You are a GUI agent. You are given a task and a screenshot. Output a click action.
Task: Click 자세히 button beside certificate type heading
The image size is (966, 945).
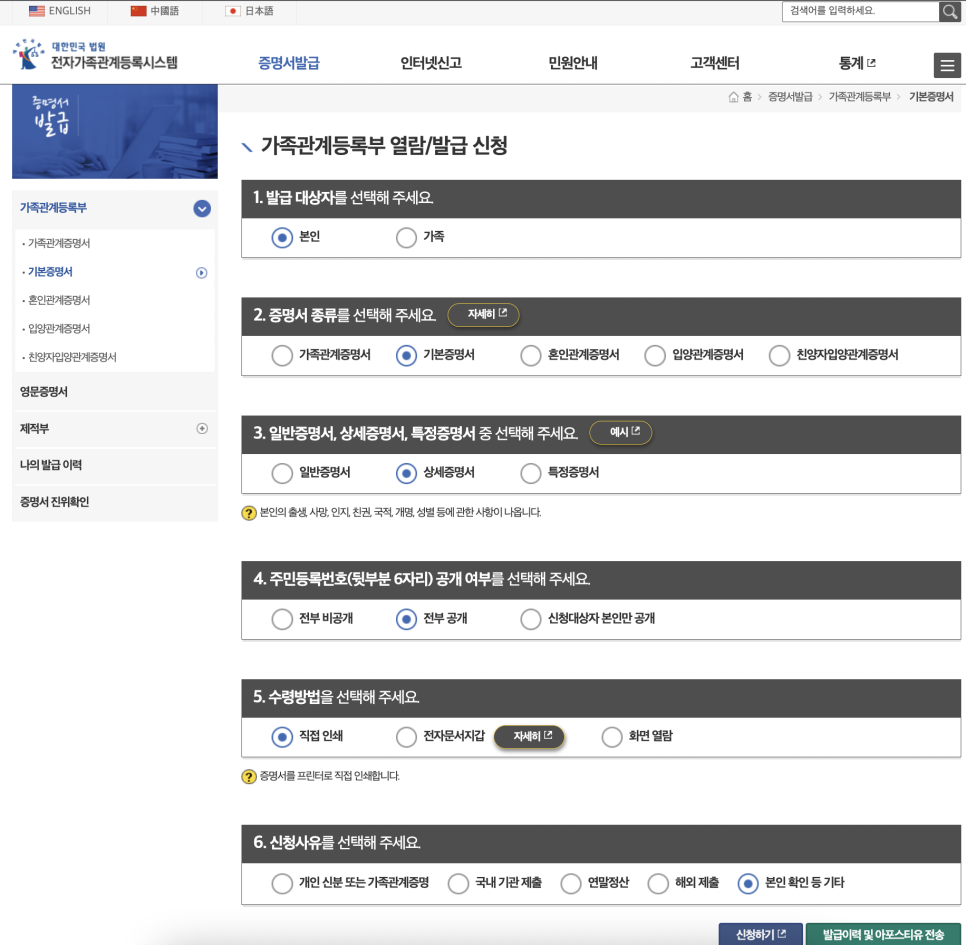click(484, 315)
